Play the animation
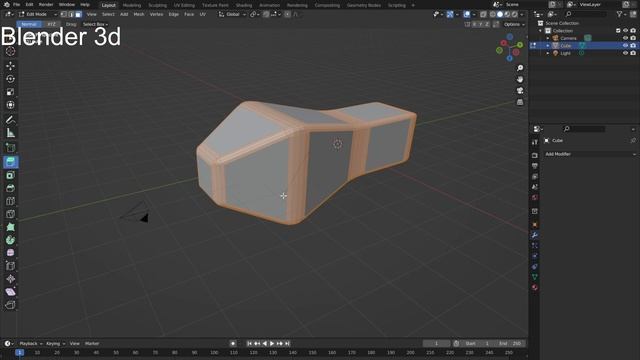This screenshot has width=640, height=360. 272,344
